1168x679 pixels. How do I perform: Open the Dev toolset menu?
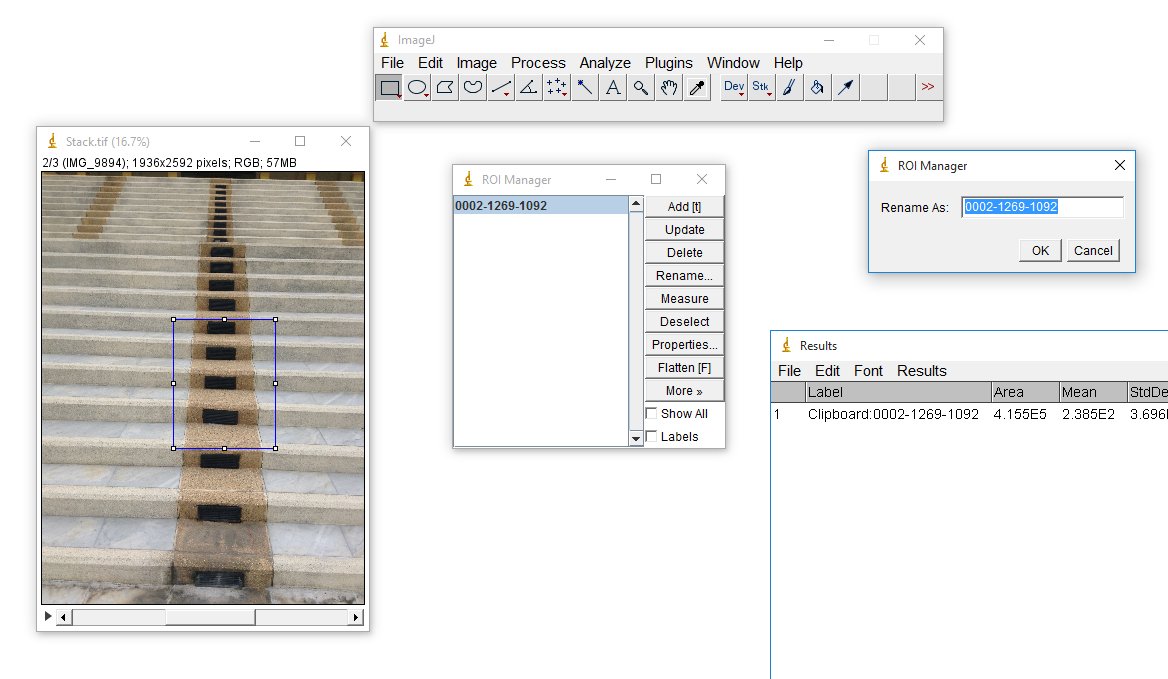coord(733,87)
